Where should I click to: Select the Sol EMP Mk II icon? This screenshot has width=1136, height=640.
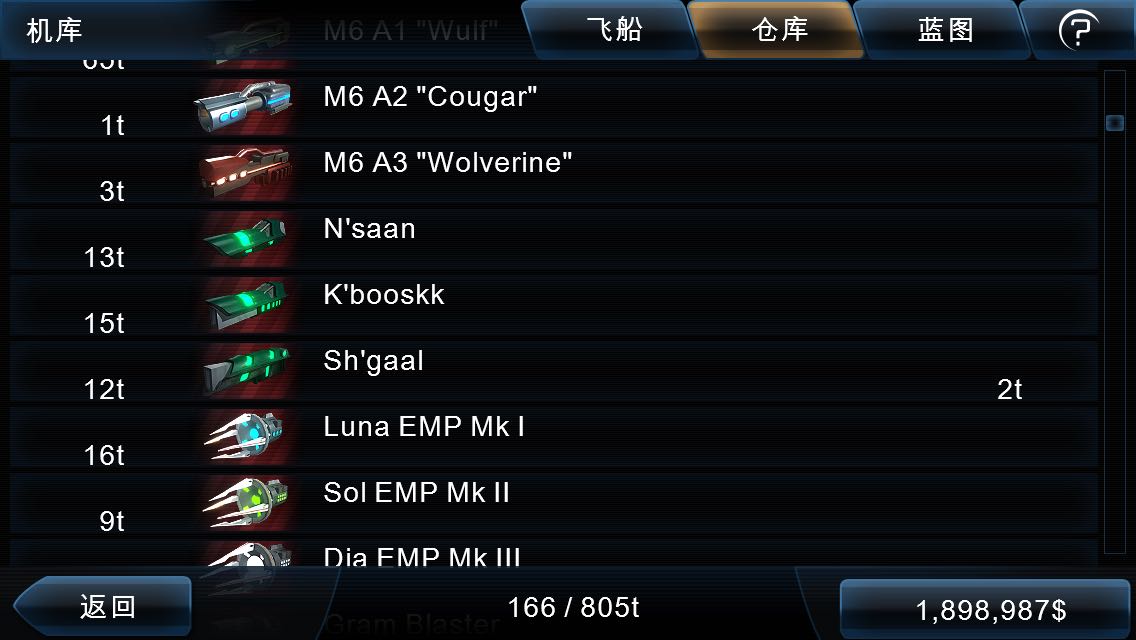click(x=246, y=503)
